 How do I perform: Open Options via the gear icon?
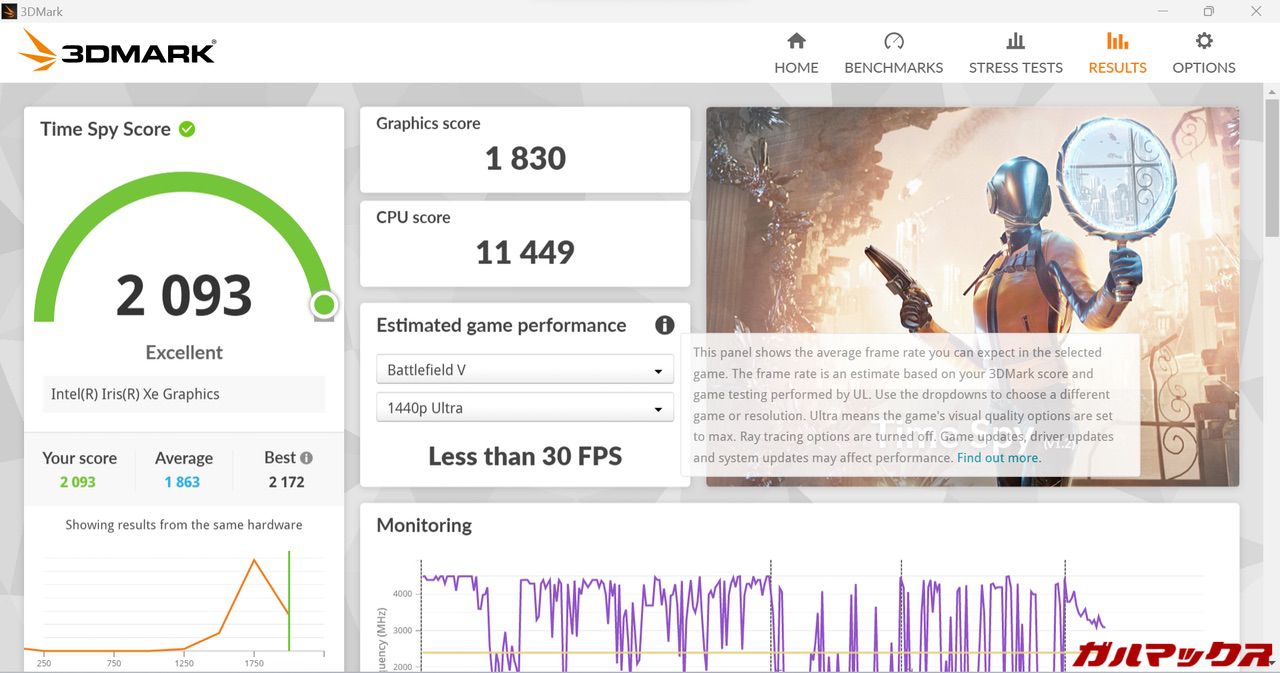[1204, 41]
